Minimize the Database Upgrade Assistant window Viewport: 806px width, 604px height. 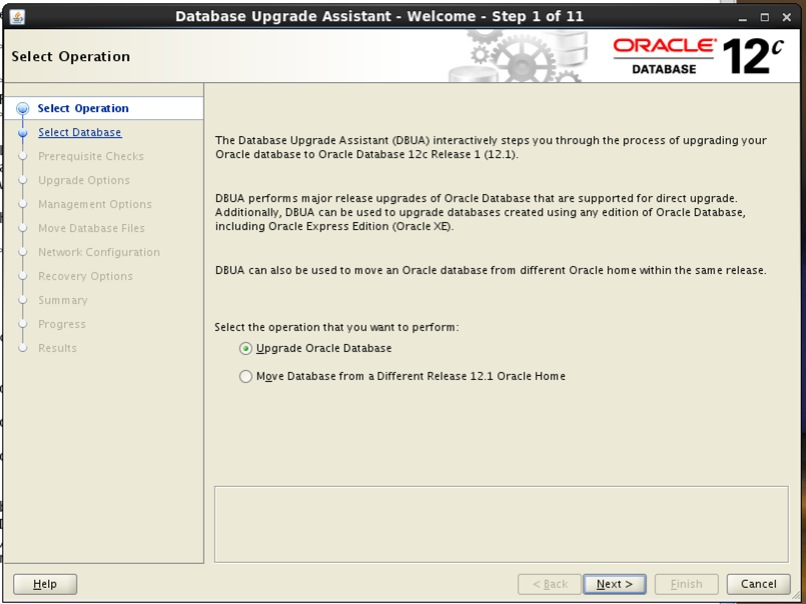[742, 17]
